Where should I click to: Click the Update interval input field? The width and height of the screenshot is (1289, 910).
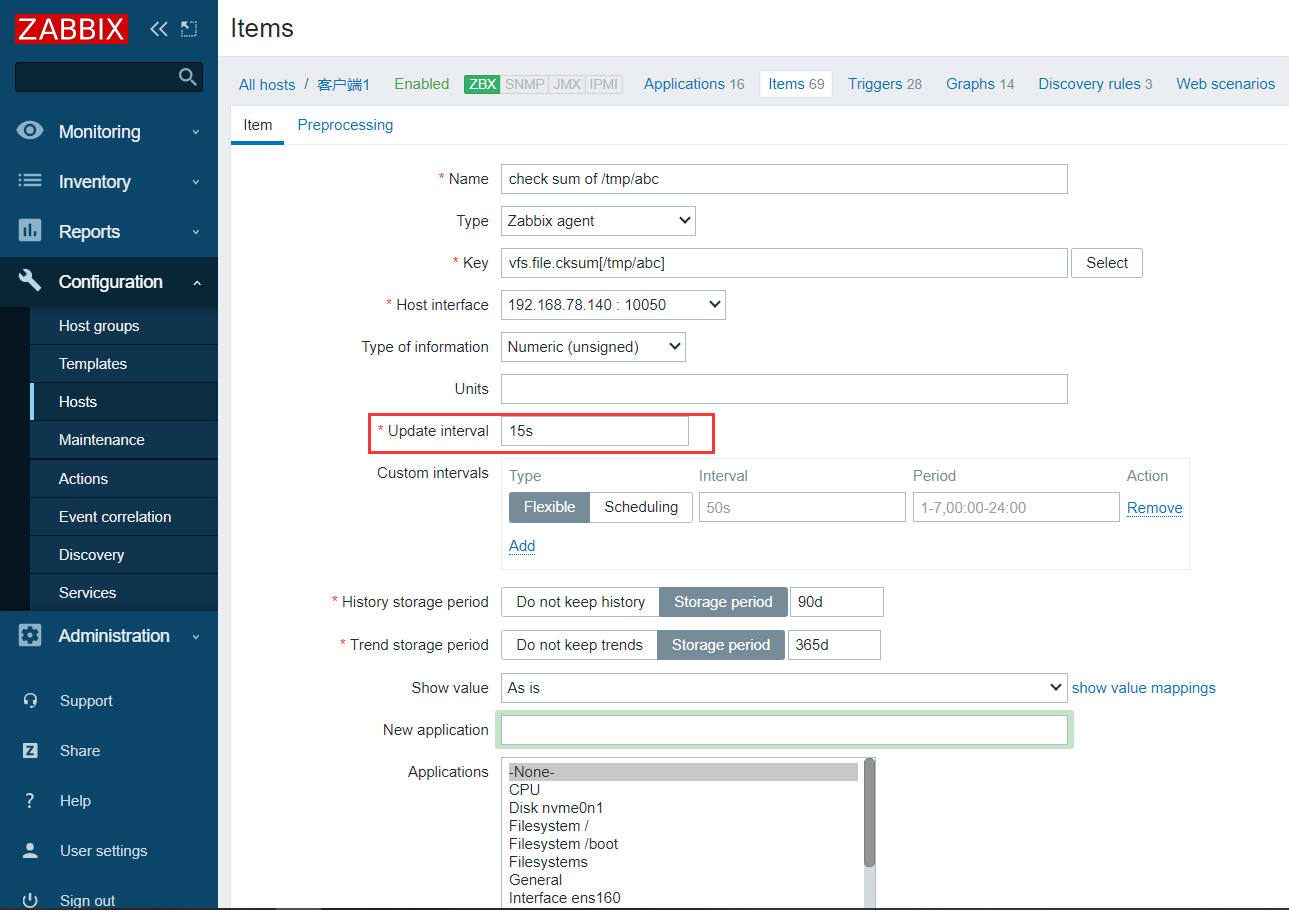(594, 431)
